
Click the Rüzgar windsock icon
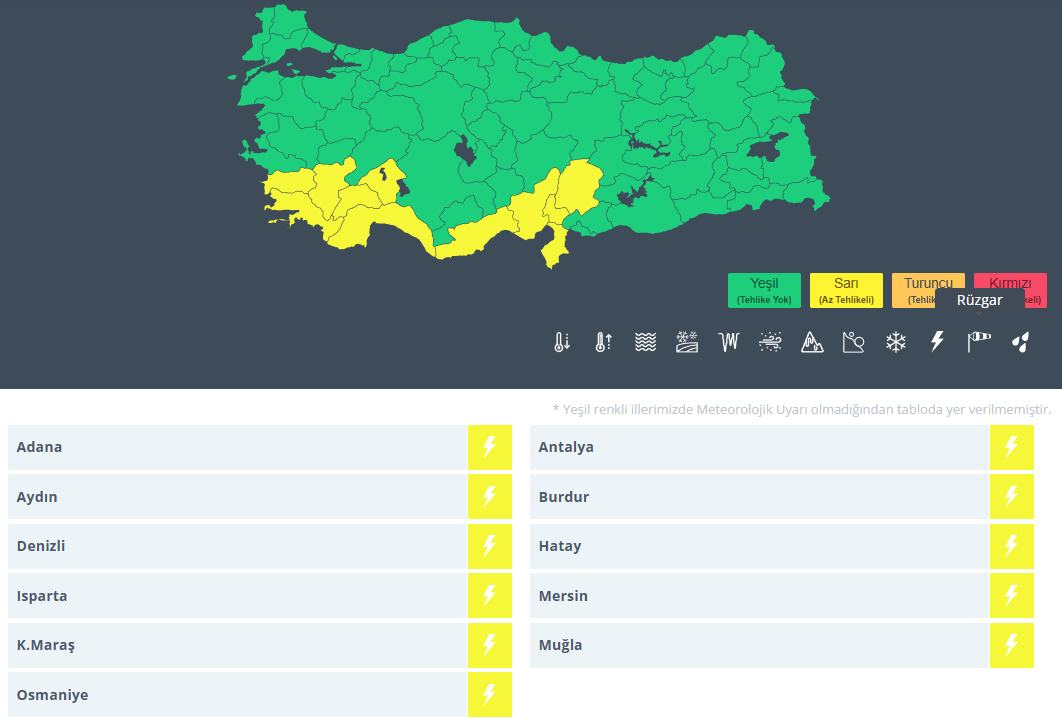(979, 342)
